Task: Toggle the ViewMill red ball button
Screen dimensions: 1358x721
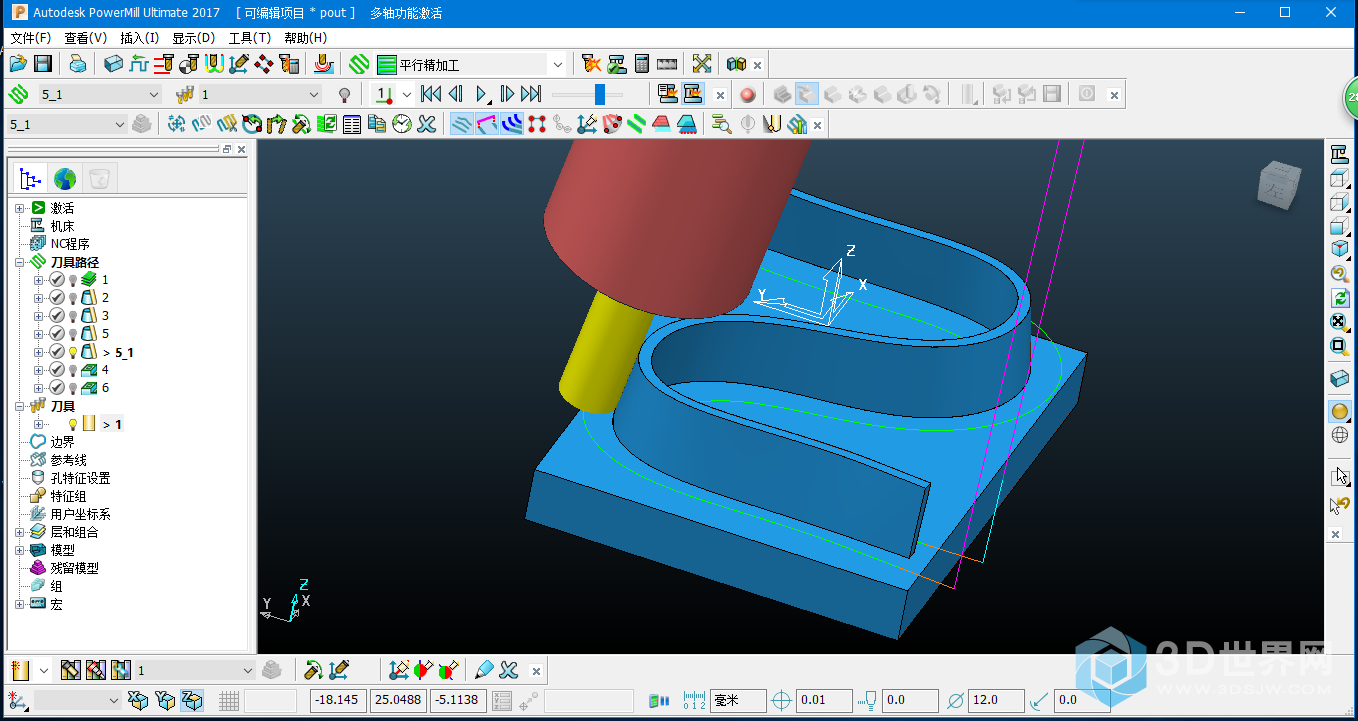Action: 747,94
